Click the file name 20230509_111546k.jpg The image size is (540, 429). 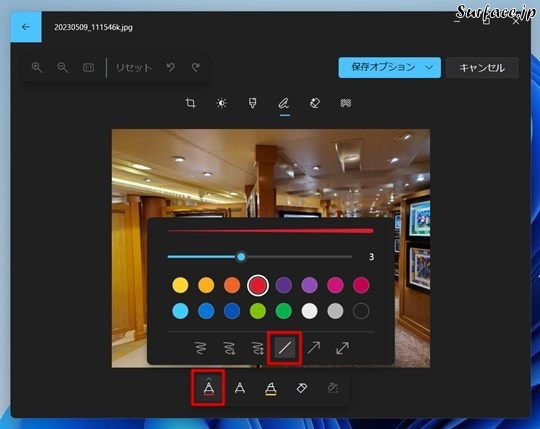93,27
